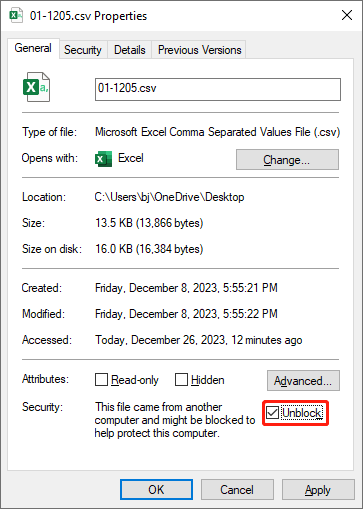The image size is (363, 509).
Task: Click the Cancel button
Action: tap(237, 490)
